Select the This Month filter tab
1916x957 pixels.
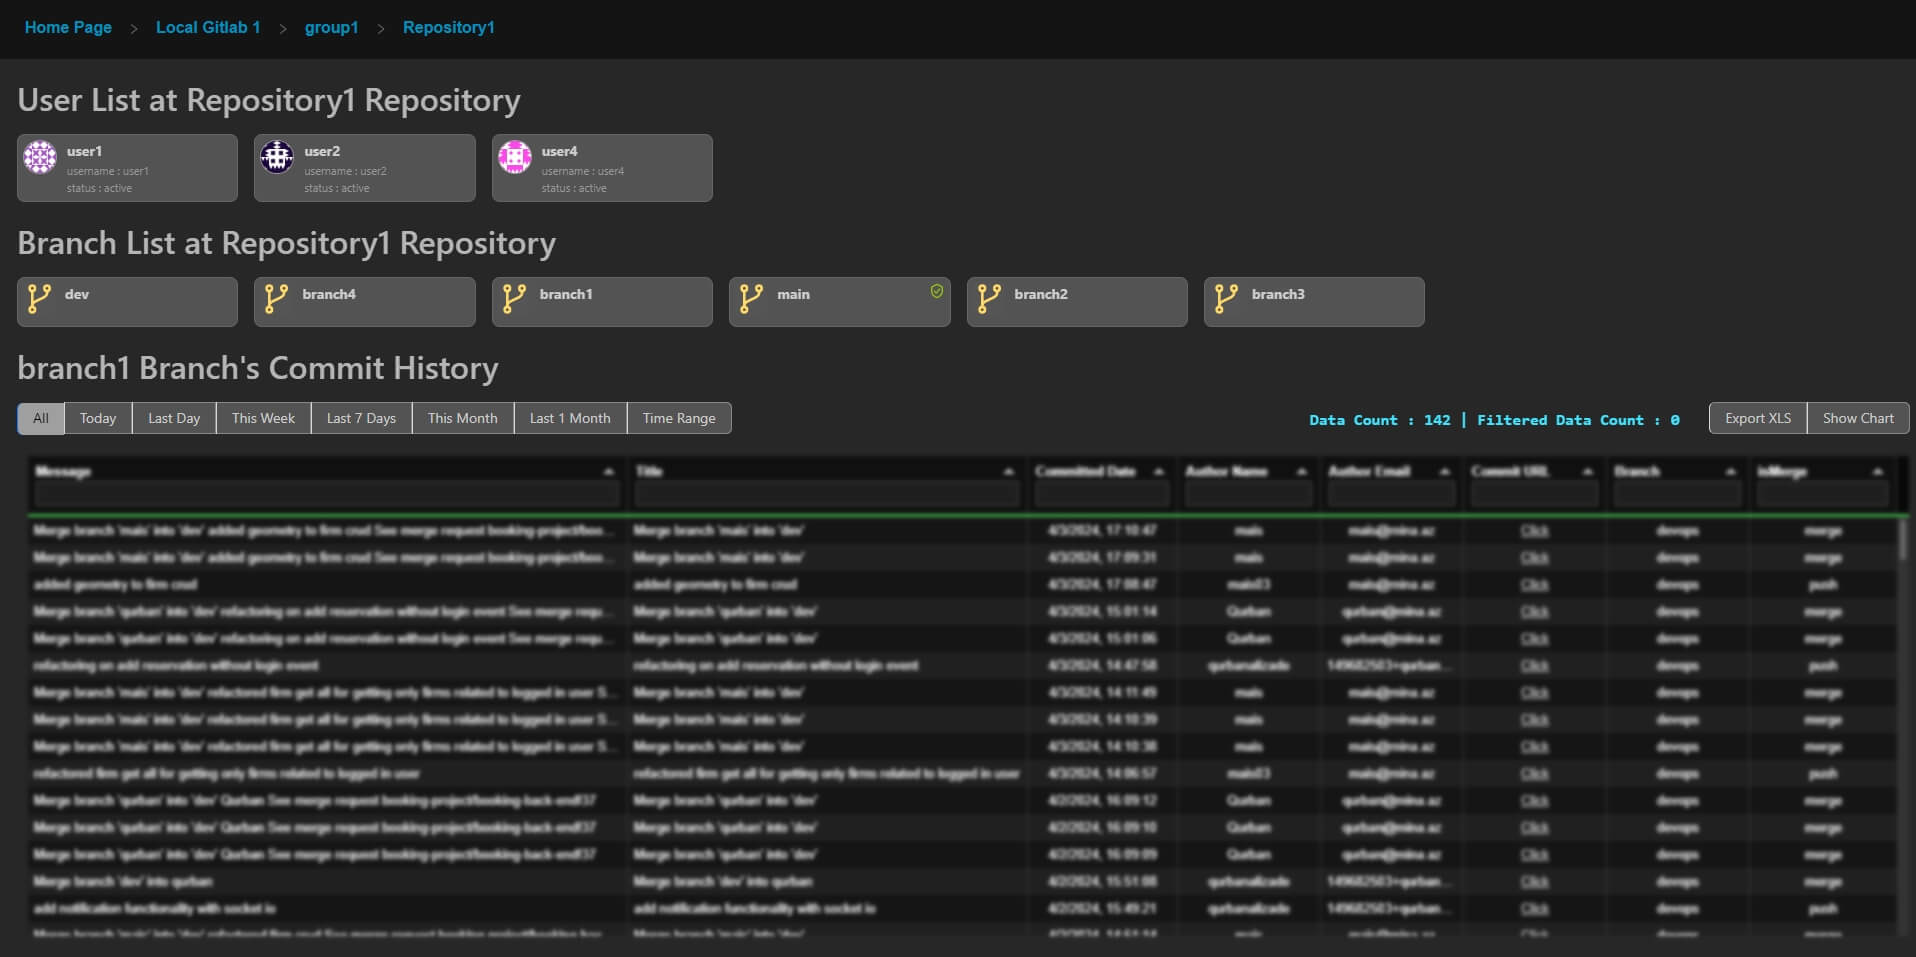462,418
